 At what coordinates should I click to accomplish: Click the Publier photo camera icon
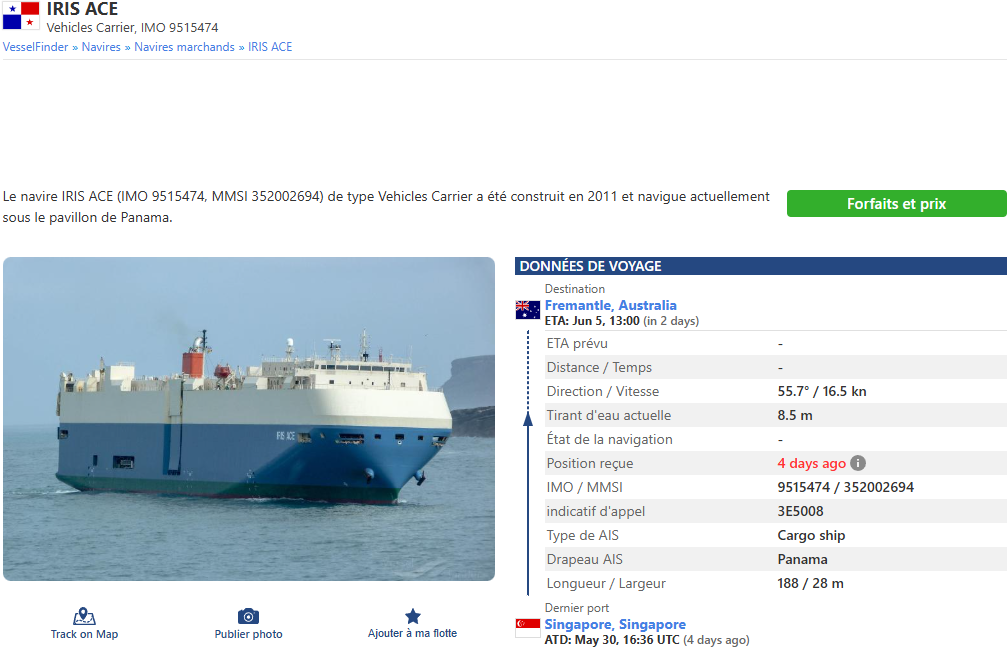point(248,617)
